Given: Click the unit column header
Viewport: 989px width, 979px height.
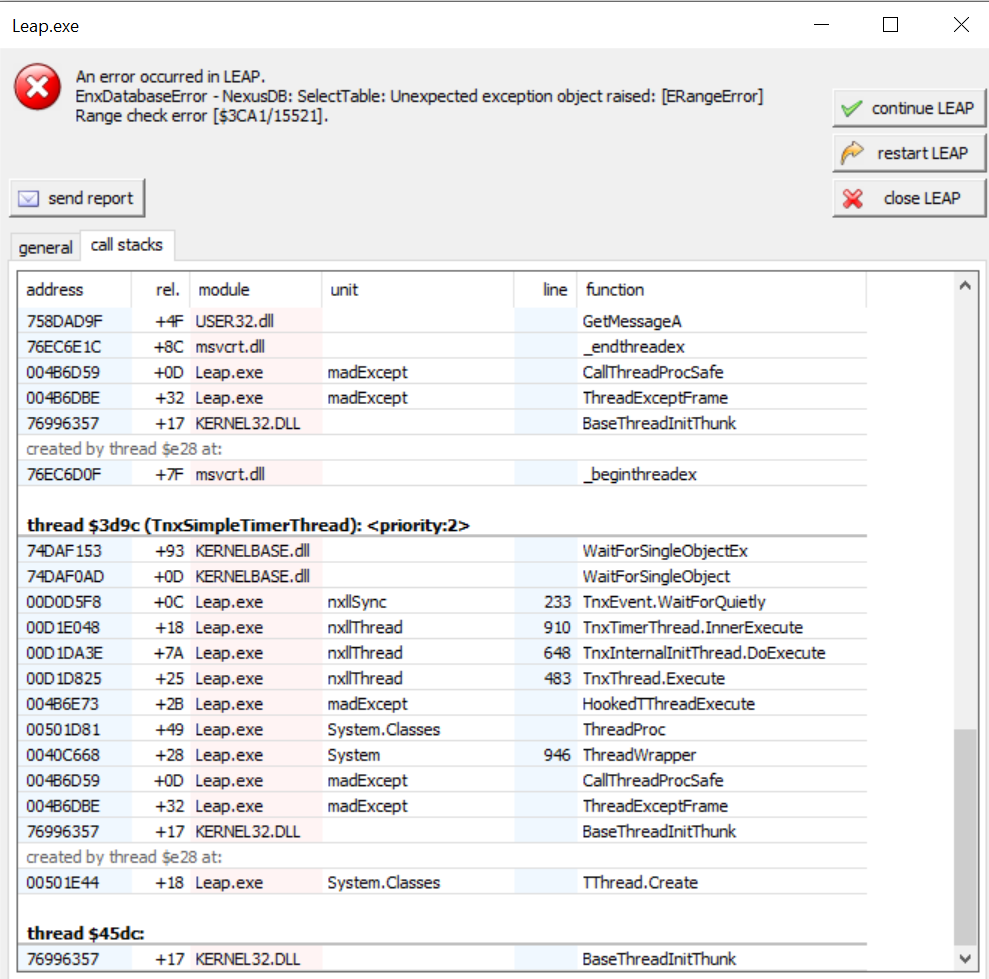Looking at the screenshot, I should click(418, 290).
